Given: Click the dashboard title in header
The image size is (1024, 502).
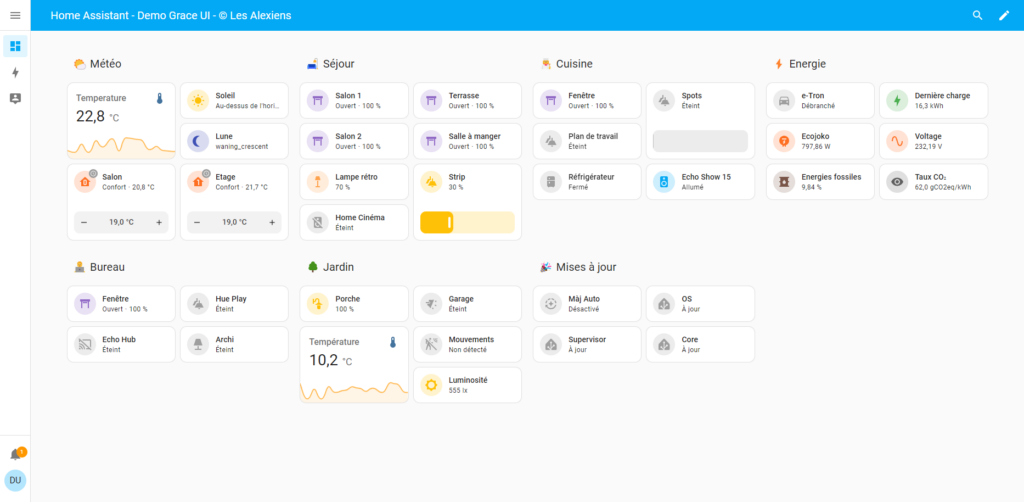Looking at the screenshot, I should (x=171, y=15).
